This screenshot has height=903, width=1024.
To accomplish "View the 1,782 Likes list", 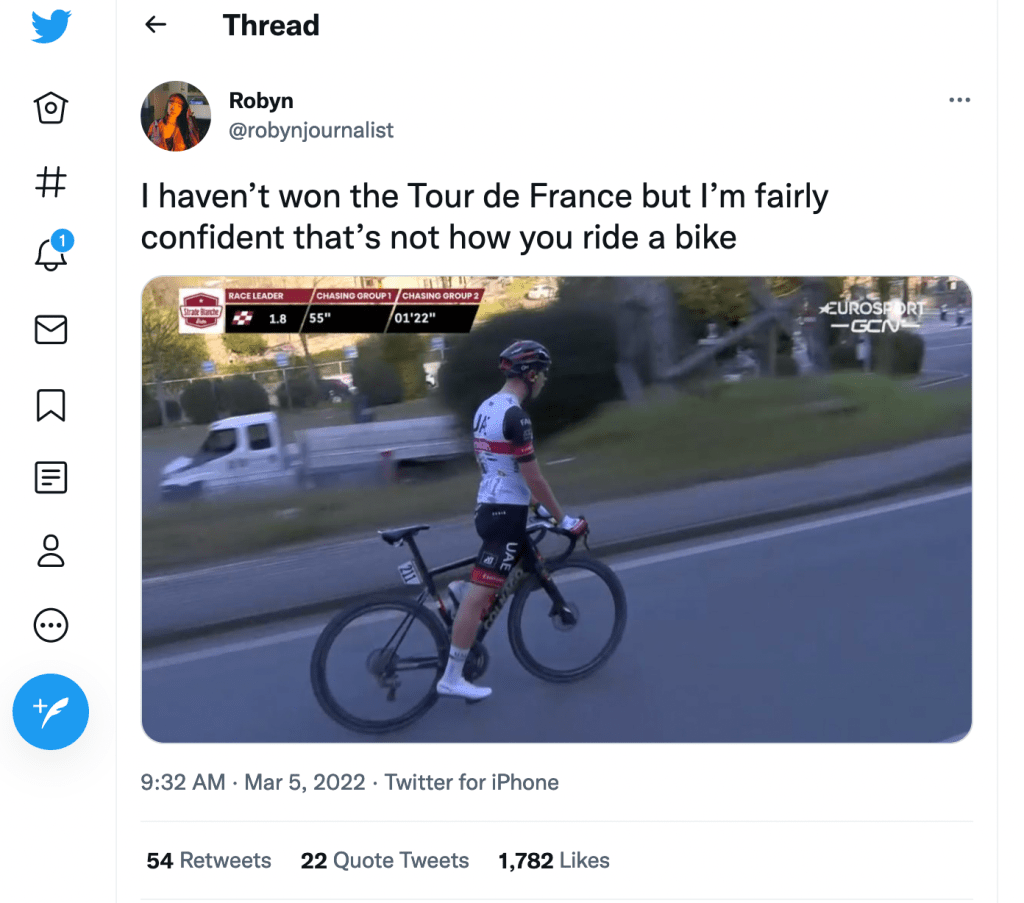I will (x=554, y=860).
